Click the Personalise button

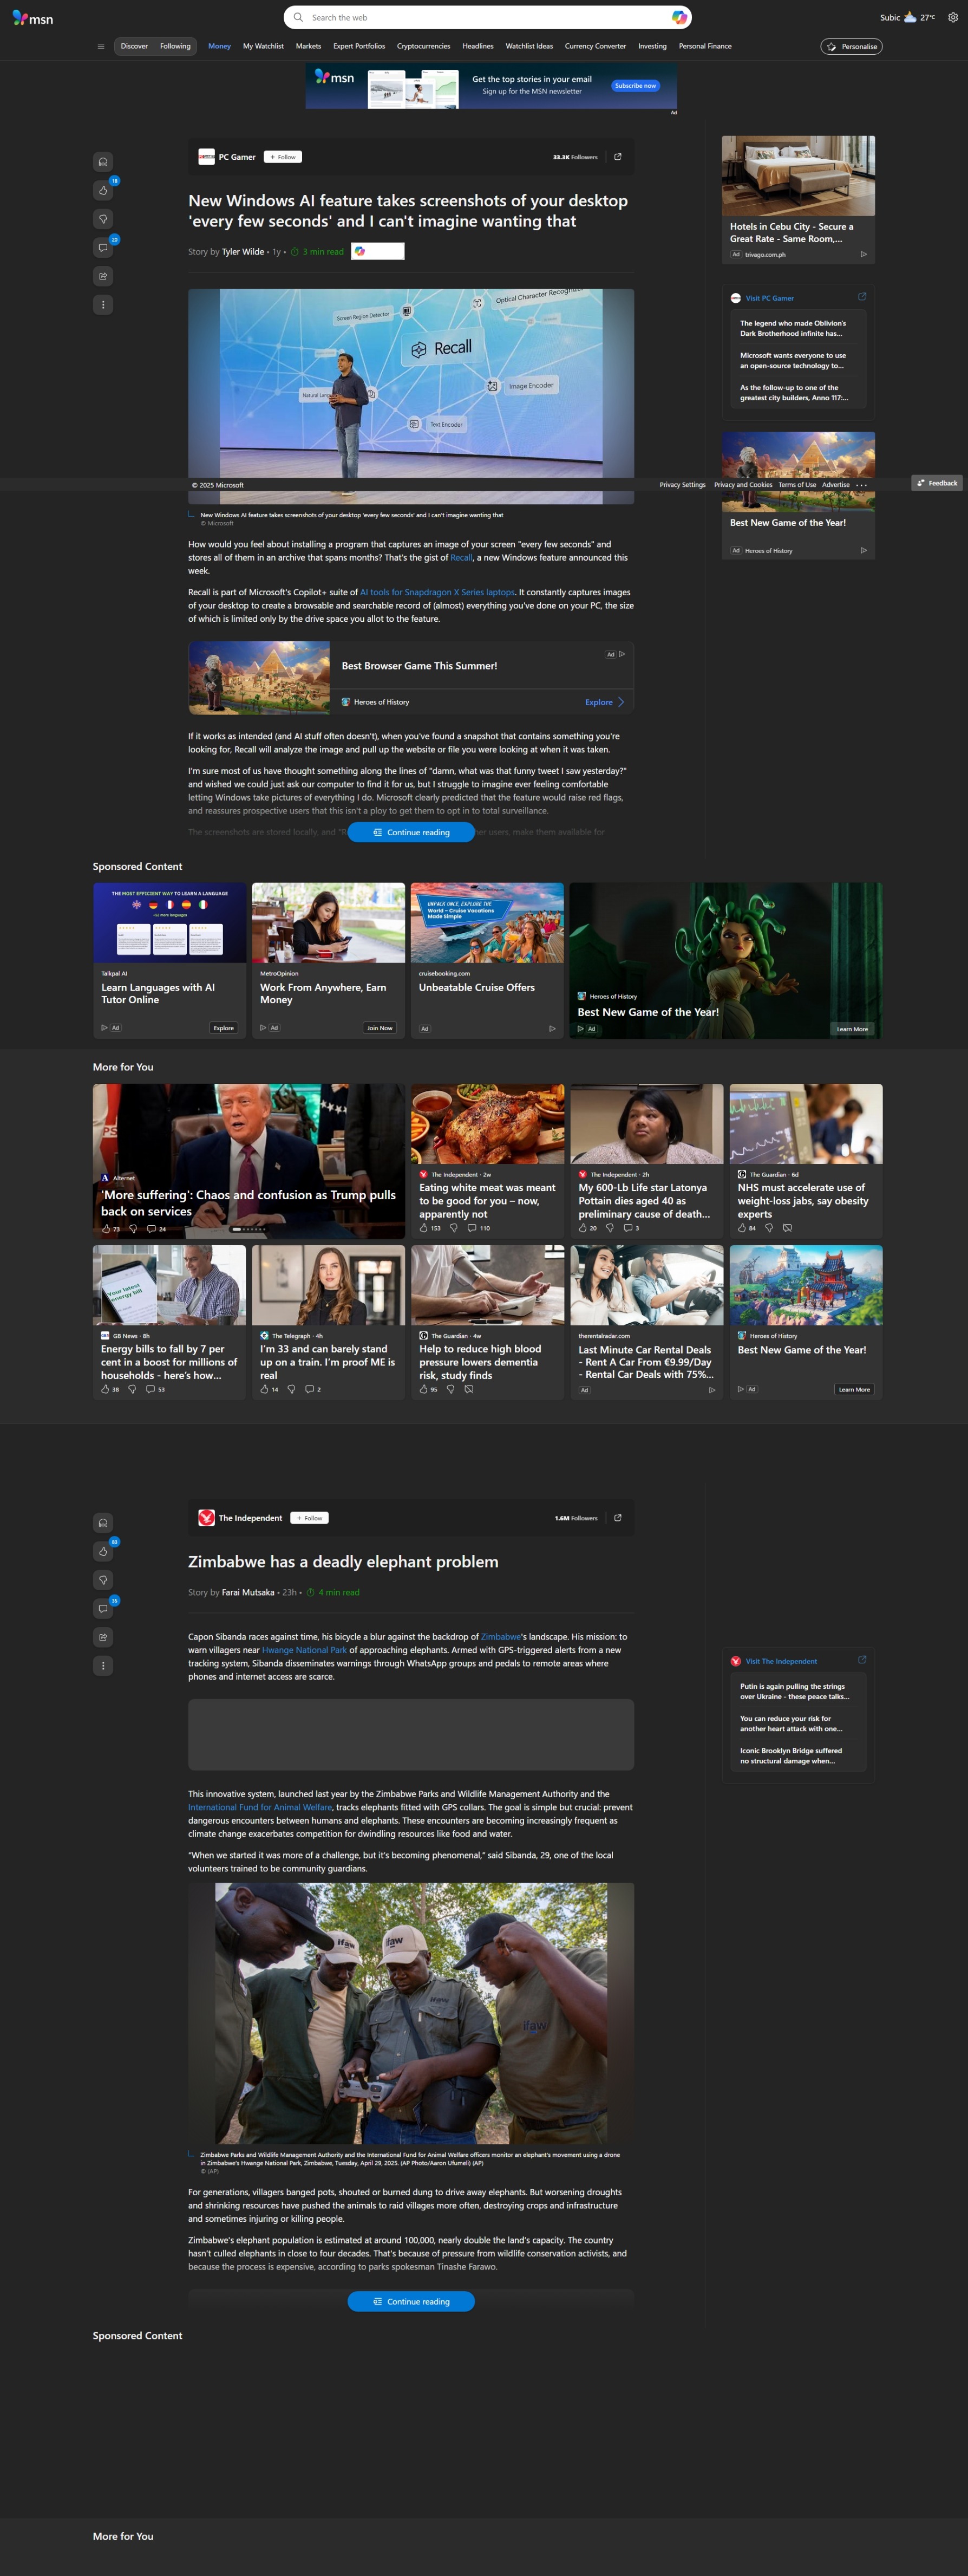[851, 46]
